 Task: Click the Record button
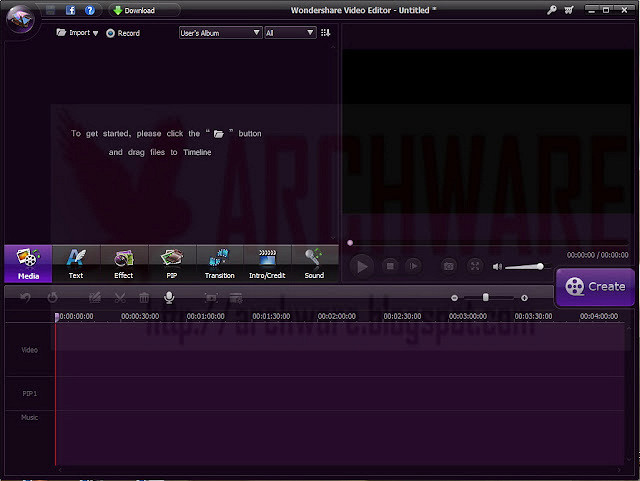click(x=123, y=33)
